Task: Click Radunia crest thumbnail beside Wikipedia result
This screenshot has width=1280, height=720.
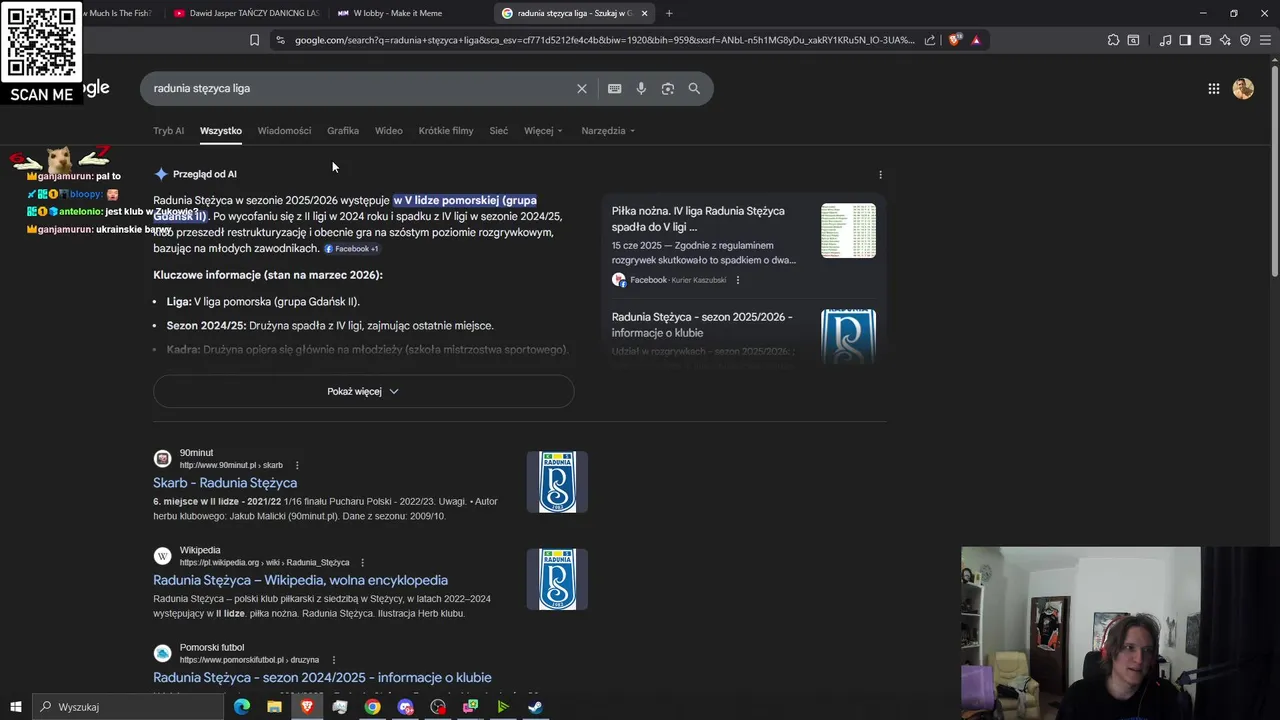Action: coord(557,579)
